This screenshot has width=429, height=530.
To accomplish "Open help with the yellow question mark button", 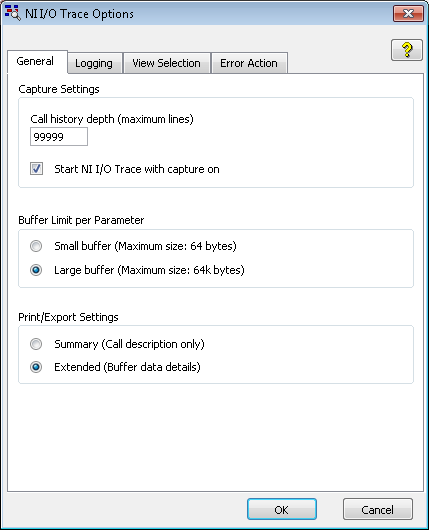I will (407, 50).
